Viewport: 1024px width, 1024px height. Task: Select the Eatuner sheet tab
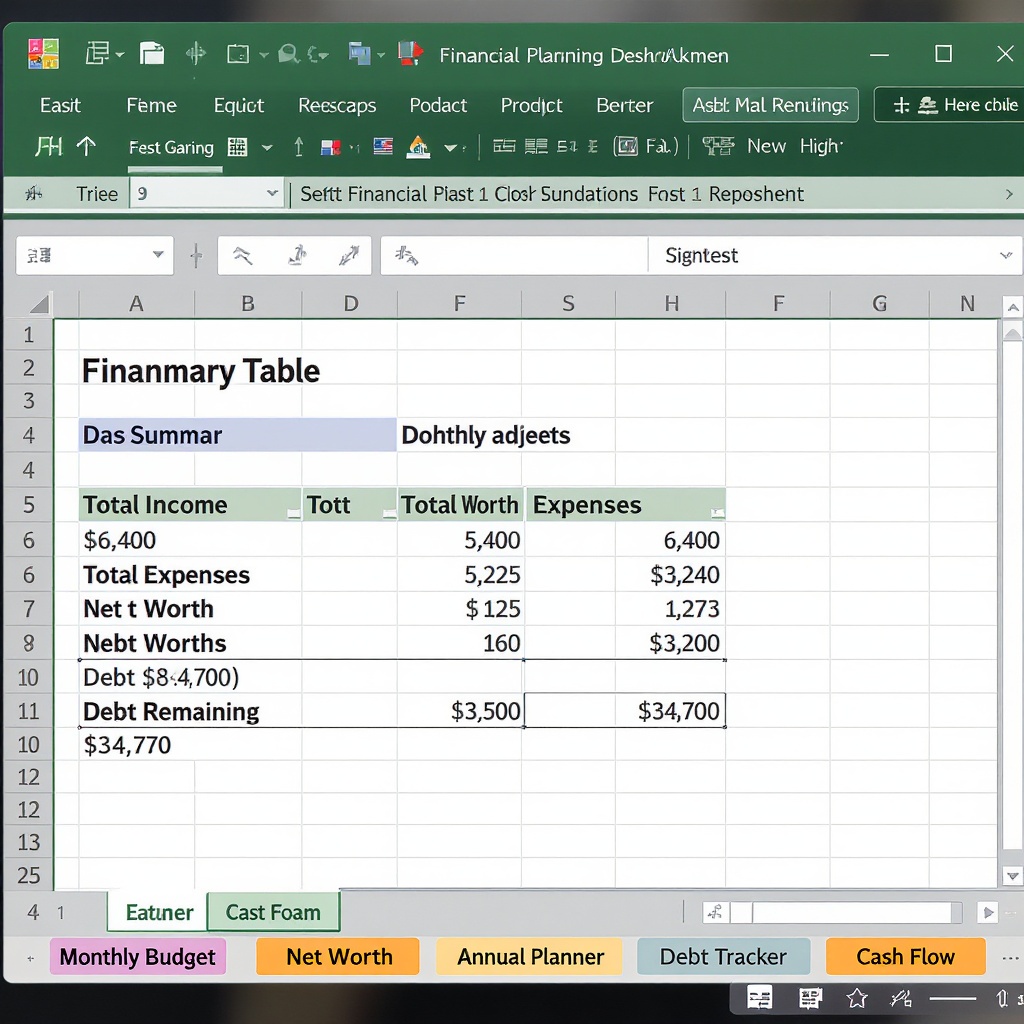tap(159, 912)
